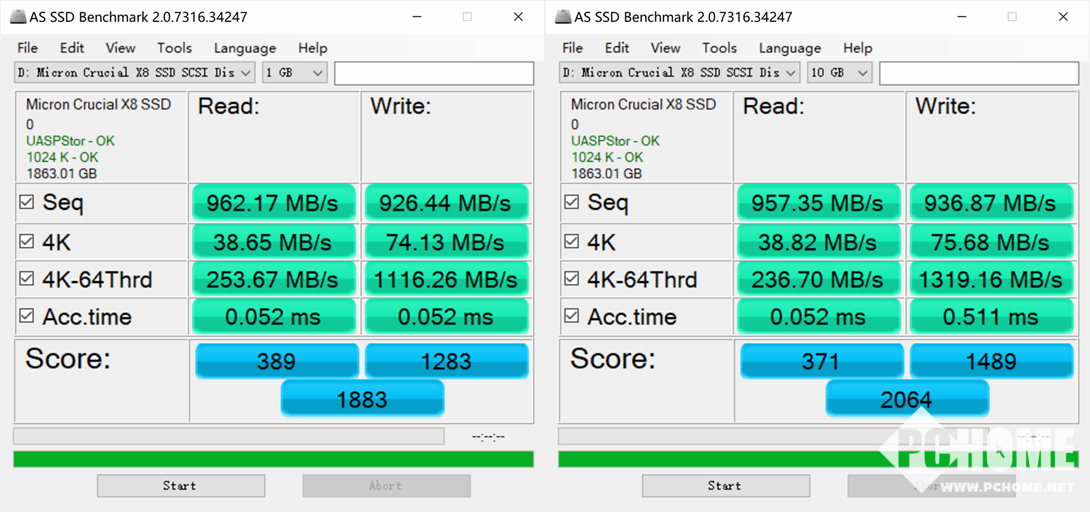Click the AS SSD icon in the 10 GB test window title bar
This screenshot has height=512, width=1090.
click(x=566, y=17)
